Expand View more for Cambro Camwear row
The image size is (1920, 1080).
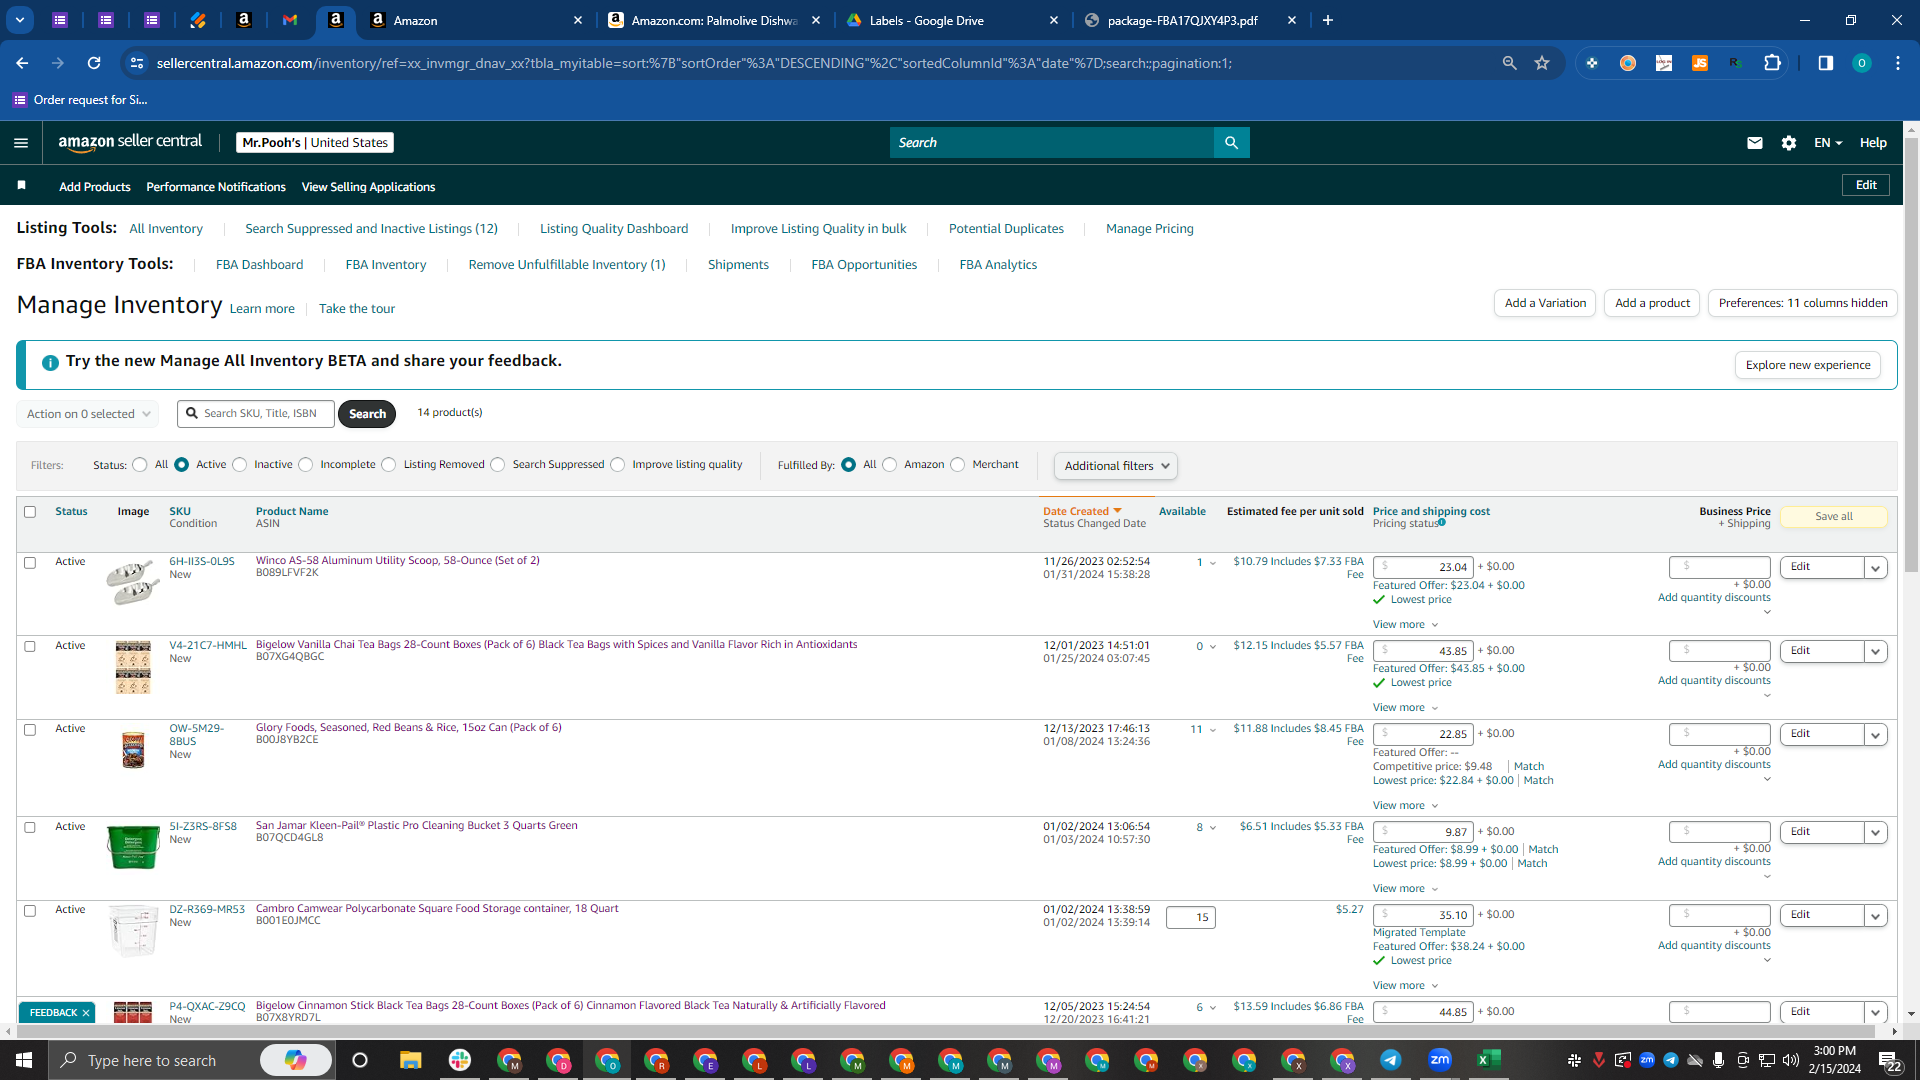(1405, 986)
